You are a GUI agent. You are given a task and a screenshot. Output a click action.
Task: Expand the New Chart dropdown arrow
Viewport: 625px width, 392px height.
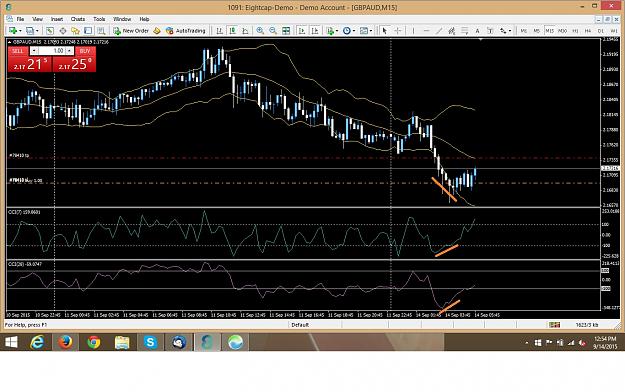tap(20, 31)
